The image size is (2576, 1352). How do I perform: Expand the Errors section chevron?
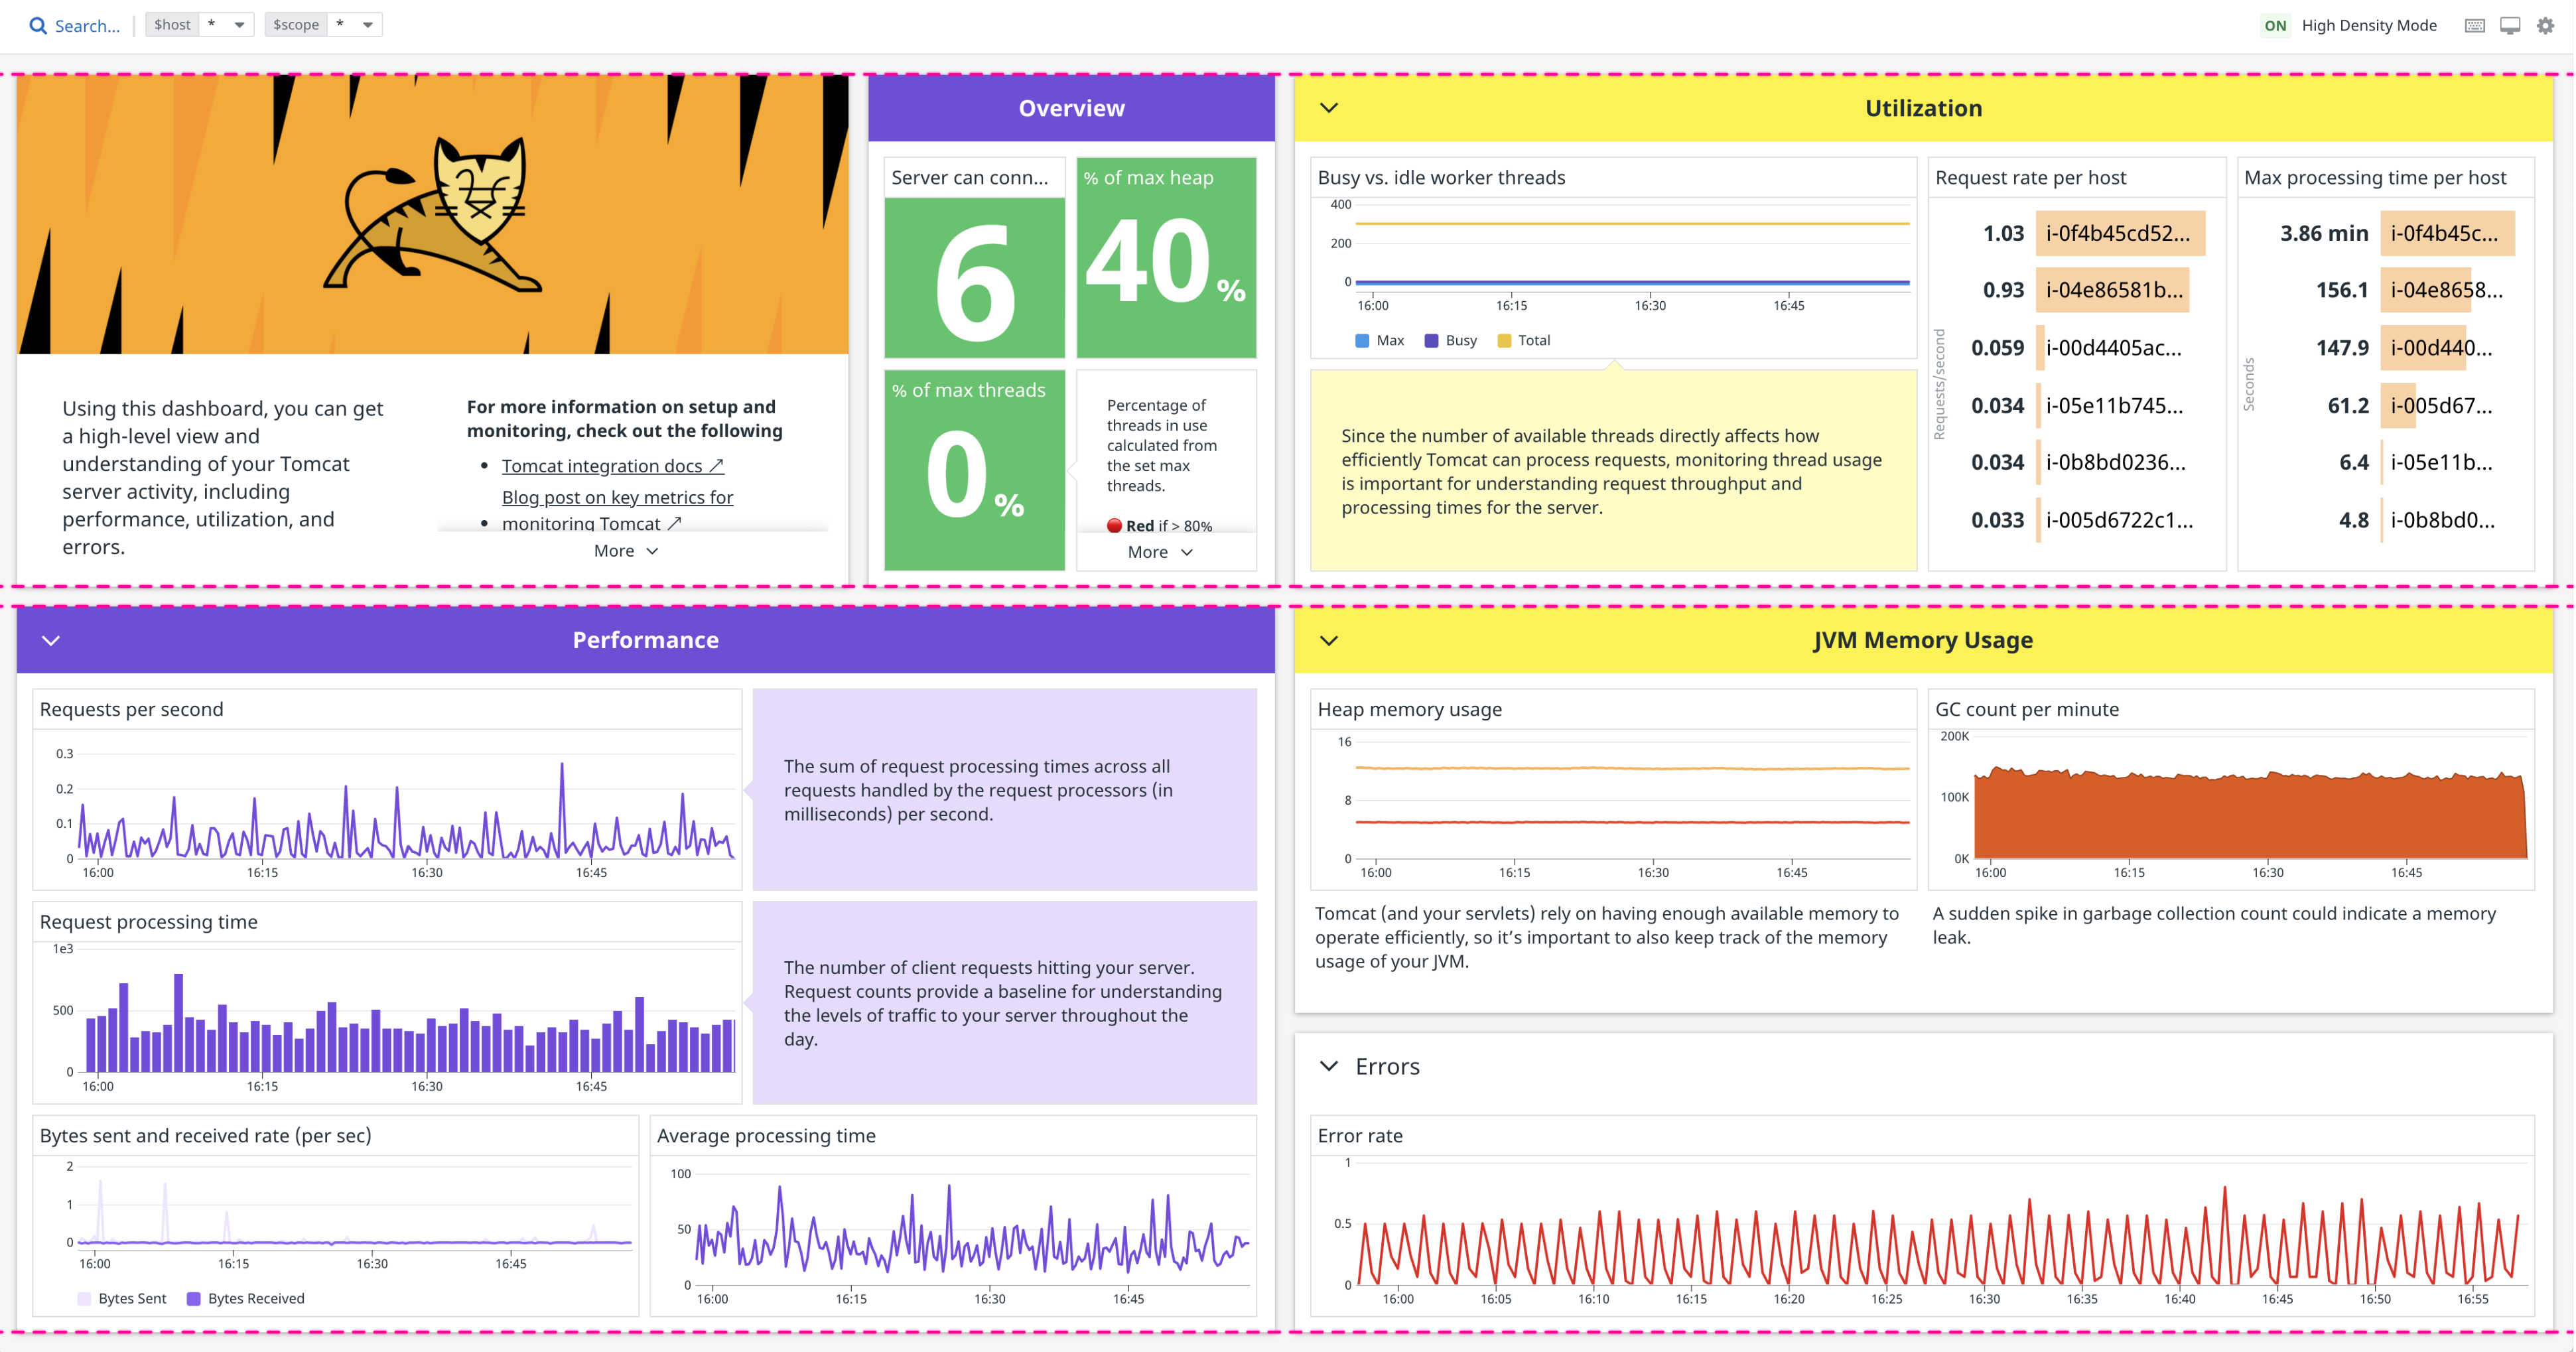click(x=1329, y=1066)
